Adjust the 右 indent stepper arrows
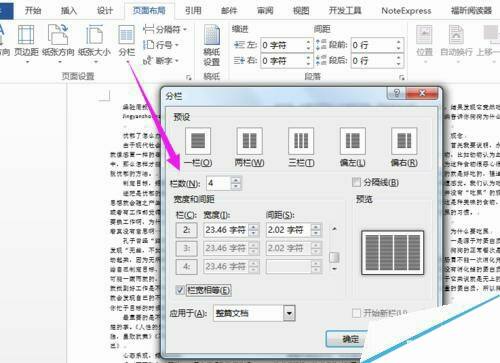 (x=309, y=61)
